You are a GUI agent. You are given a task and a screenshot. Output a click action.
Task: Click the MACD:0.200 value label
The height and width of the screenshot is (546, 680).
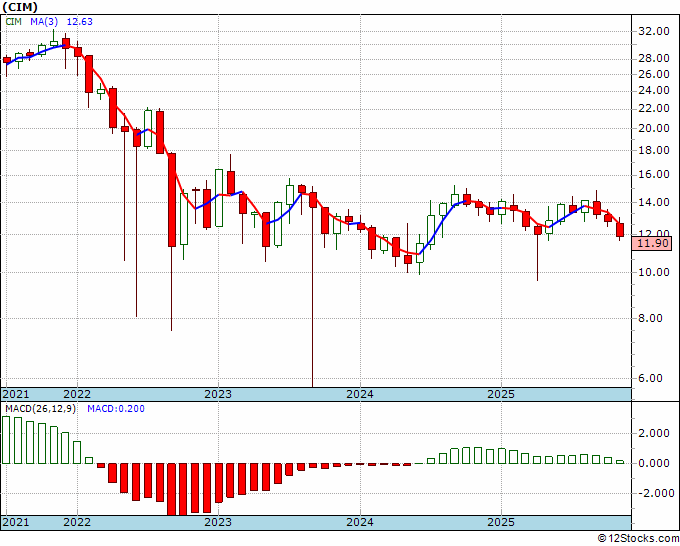click(116, 409)
